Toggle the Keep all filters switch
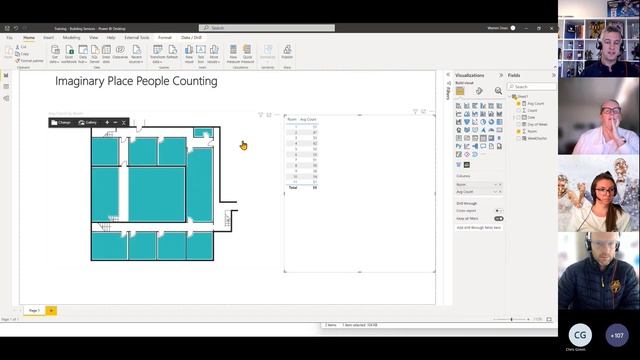 (499, 218)
